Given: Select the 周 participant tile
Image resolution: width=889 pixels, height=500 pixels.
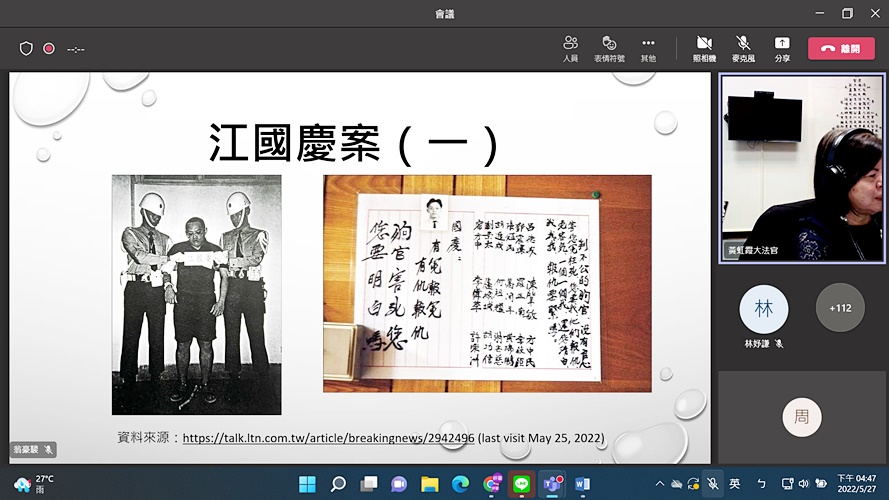Looking at the screenshot, I should (x=801, y=417).
